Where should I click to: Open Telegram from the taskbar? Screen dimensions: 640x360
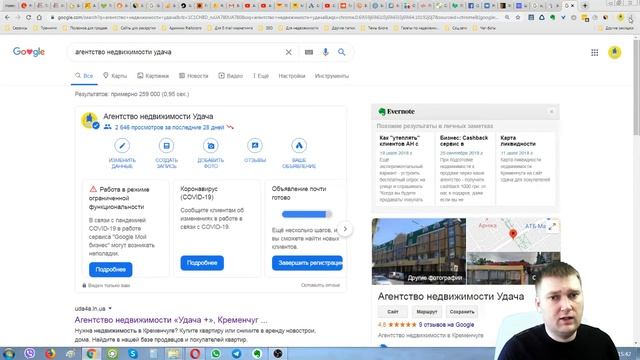click(236, 353)
